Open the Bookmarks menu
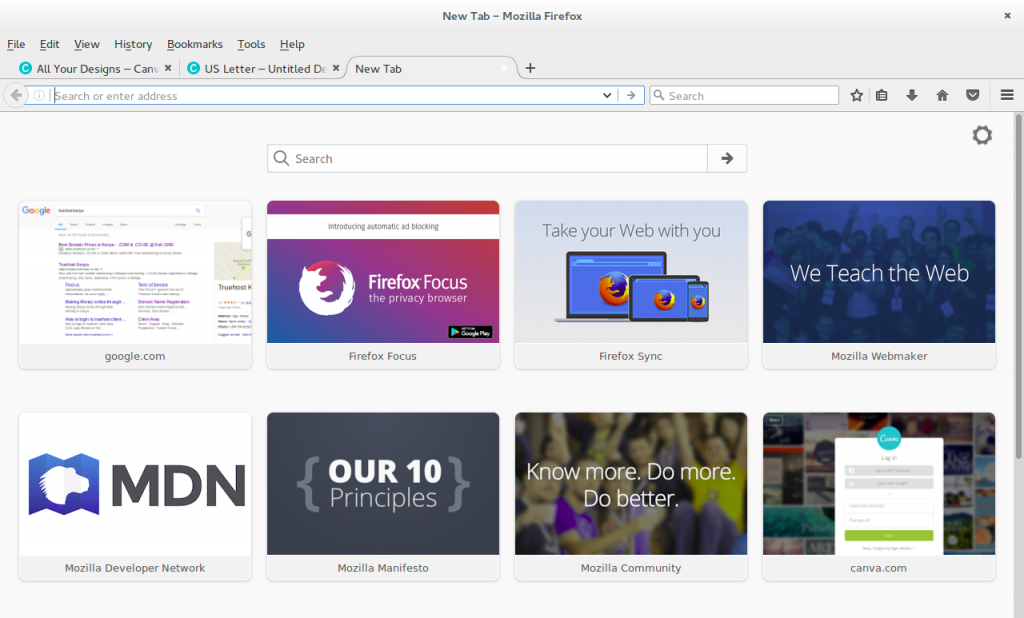This screenshot has width=1024, height=618. click(194, 44)
